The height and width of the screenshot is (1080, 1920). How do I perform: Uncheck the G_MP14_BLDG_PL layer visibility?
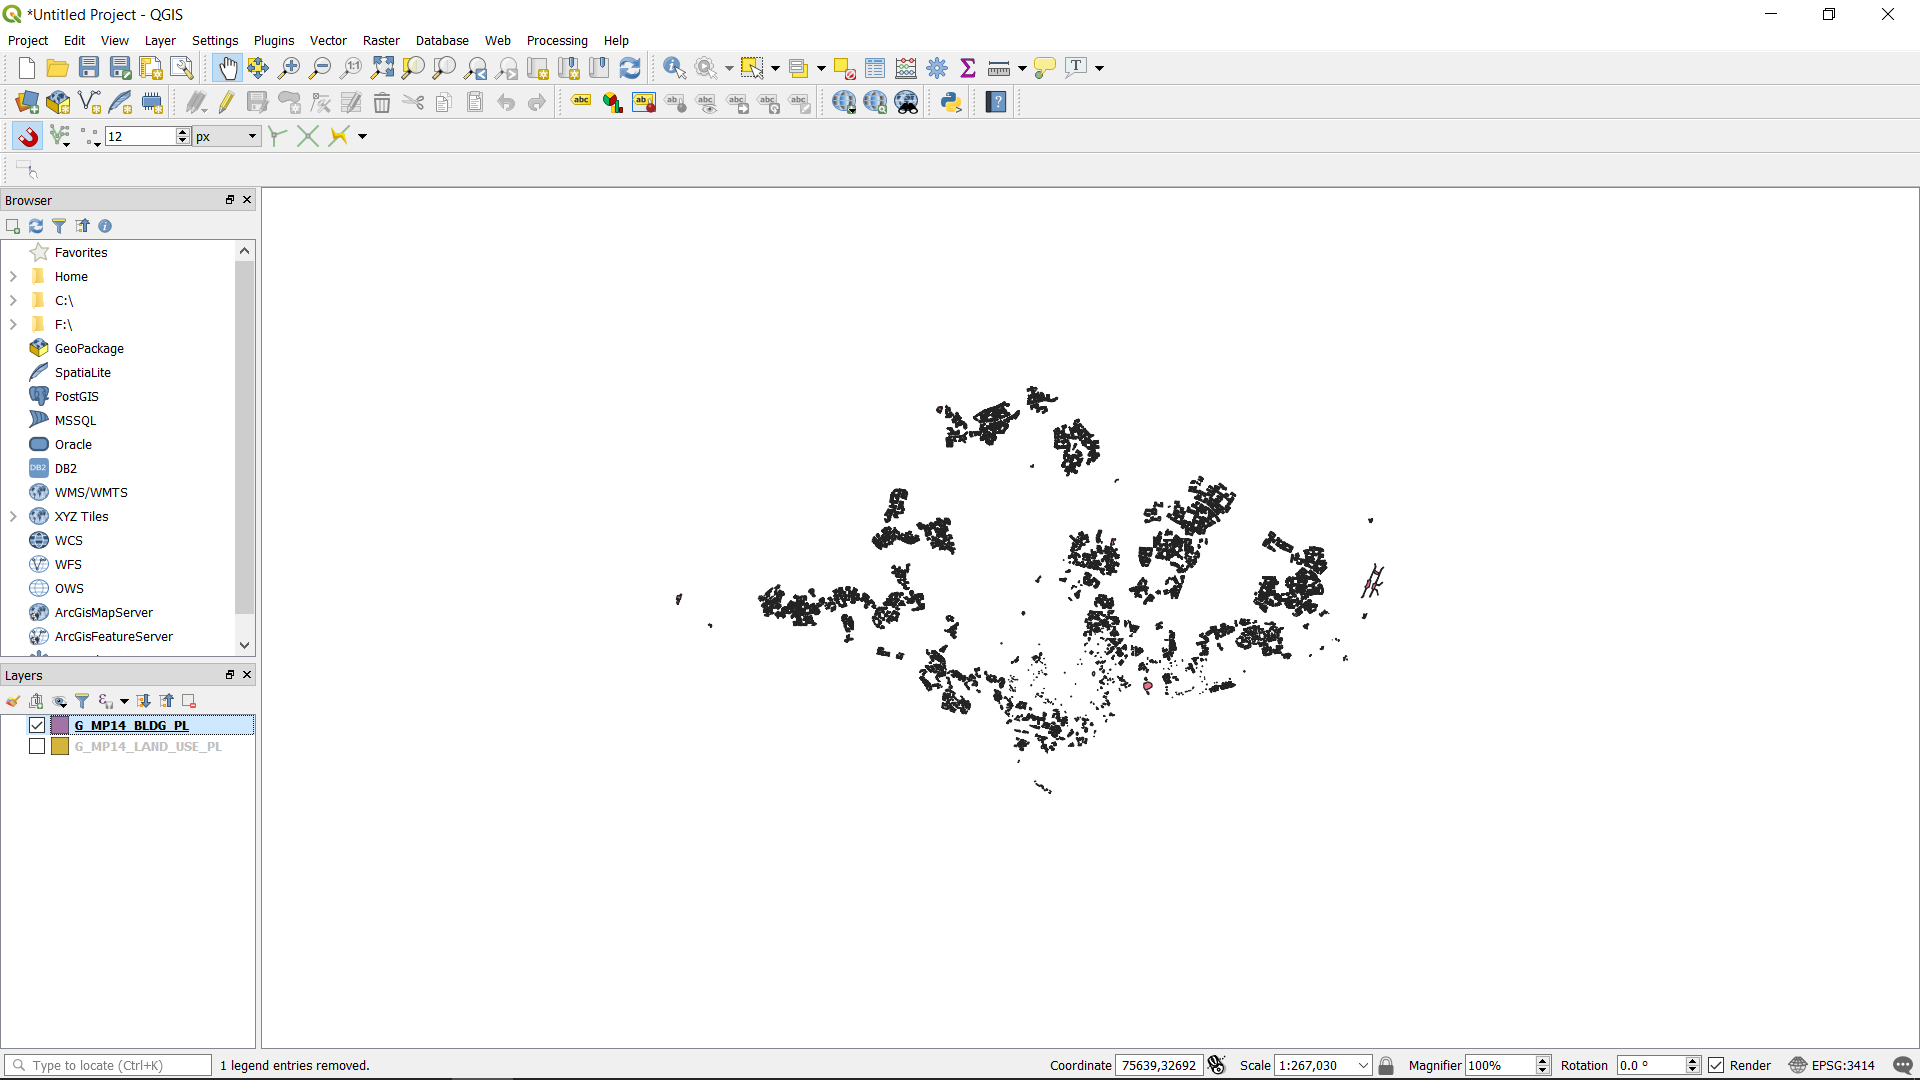(x=37, y=725)
